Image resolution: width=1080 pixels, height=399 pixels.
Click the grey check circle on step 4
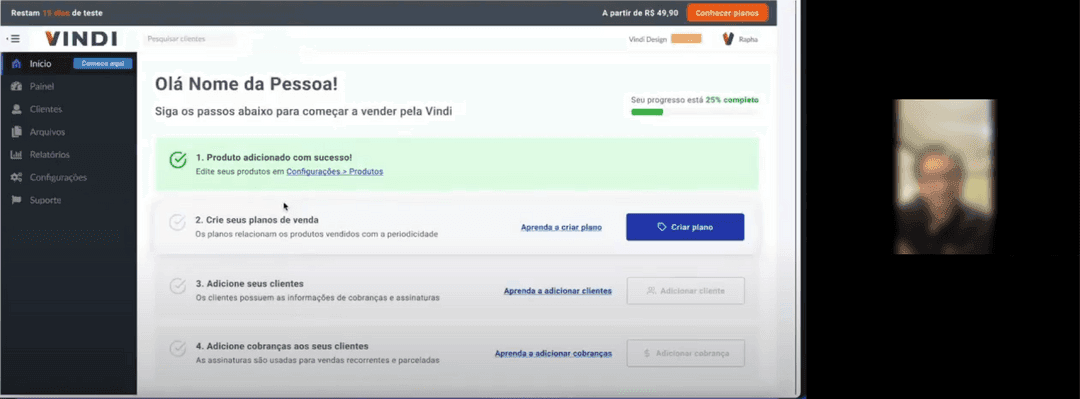[178, 349]
